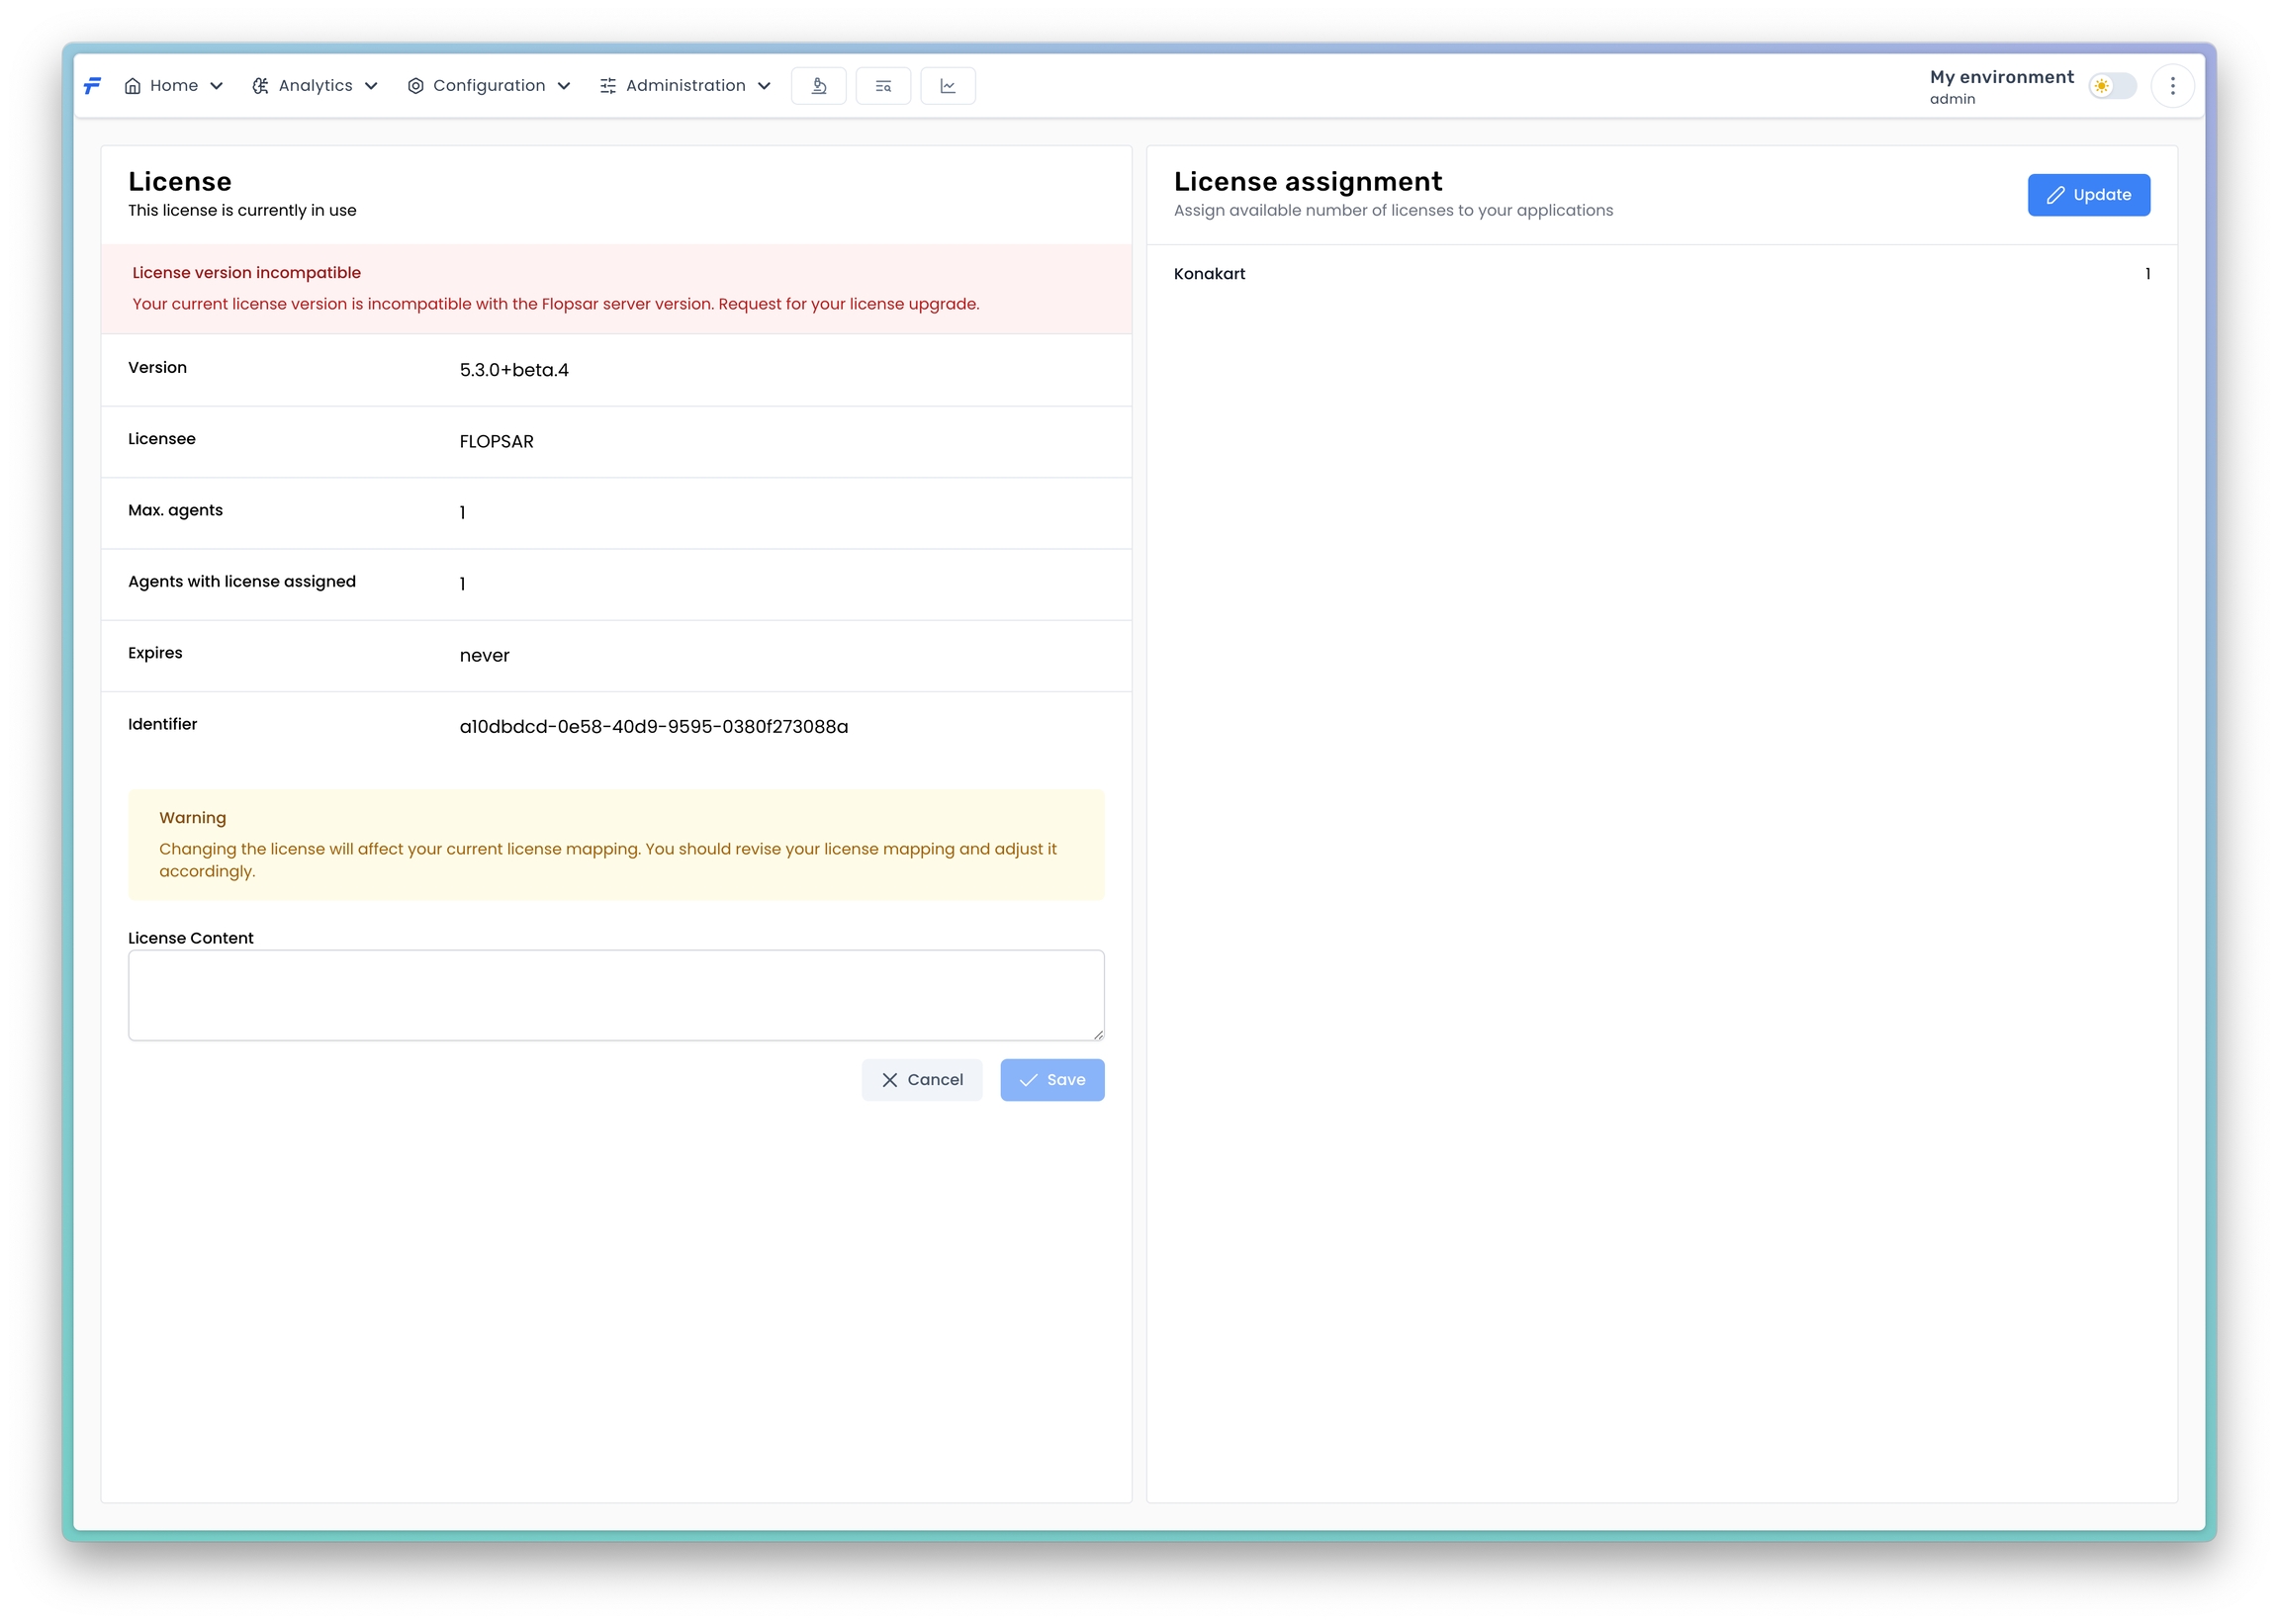Expand the Analytics dropdown chevron
2279x1624 pixels.
tap(371, 86)
